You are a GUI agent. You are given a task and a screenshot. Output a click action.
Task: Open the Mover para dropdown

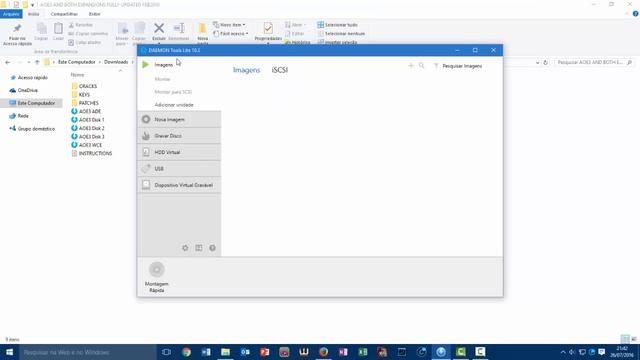[122, 33]
